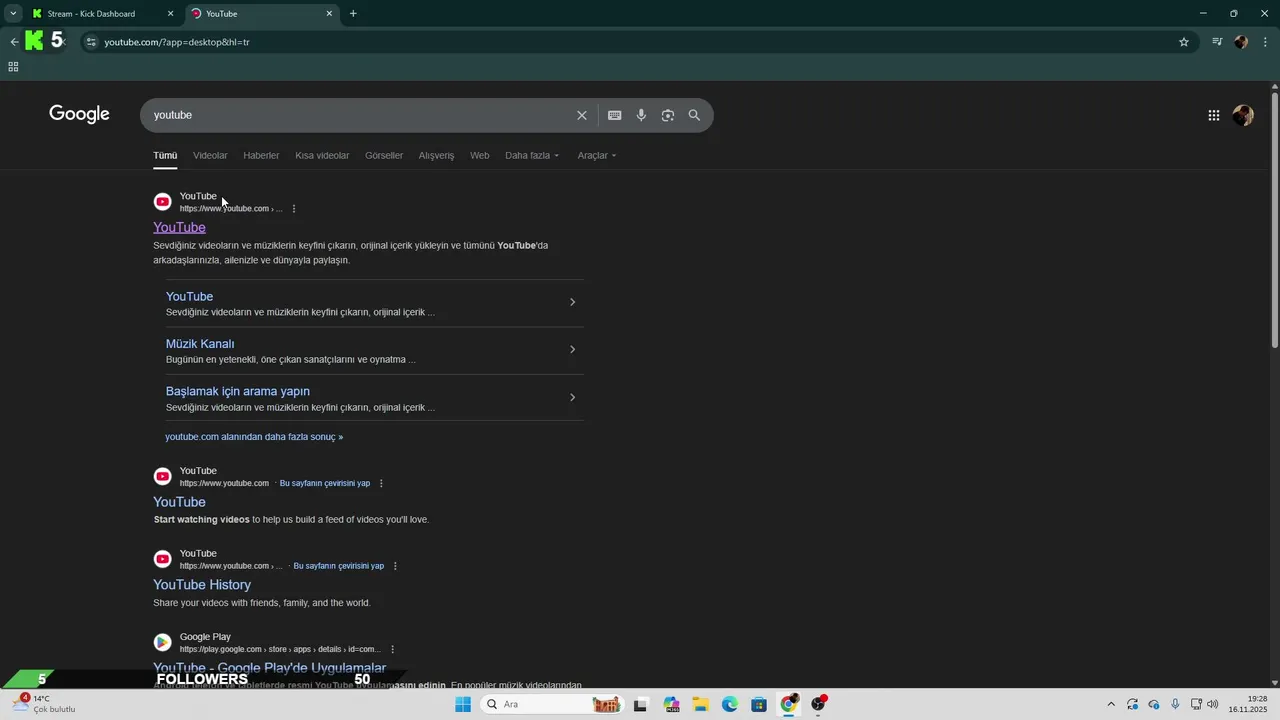The image size is (1280, 720).
Task: Open the Müzik Kanalı sitelink
Action: 200,344
